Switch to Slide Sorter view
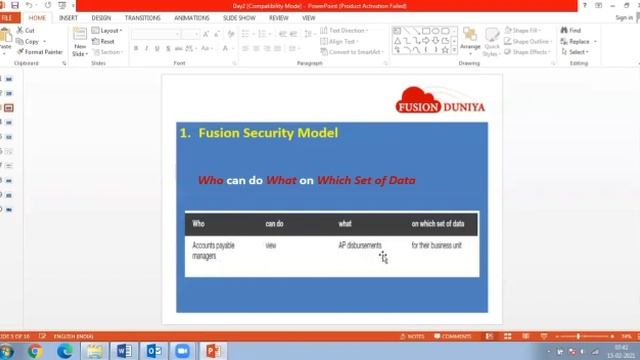Image resolution: width=640 pixels, height=360 pixels. (507, 336)
